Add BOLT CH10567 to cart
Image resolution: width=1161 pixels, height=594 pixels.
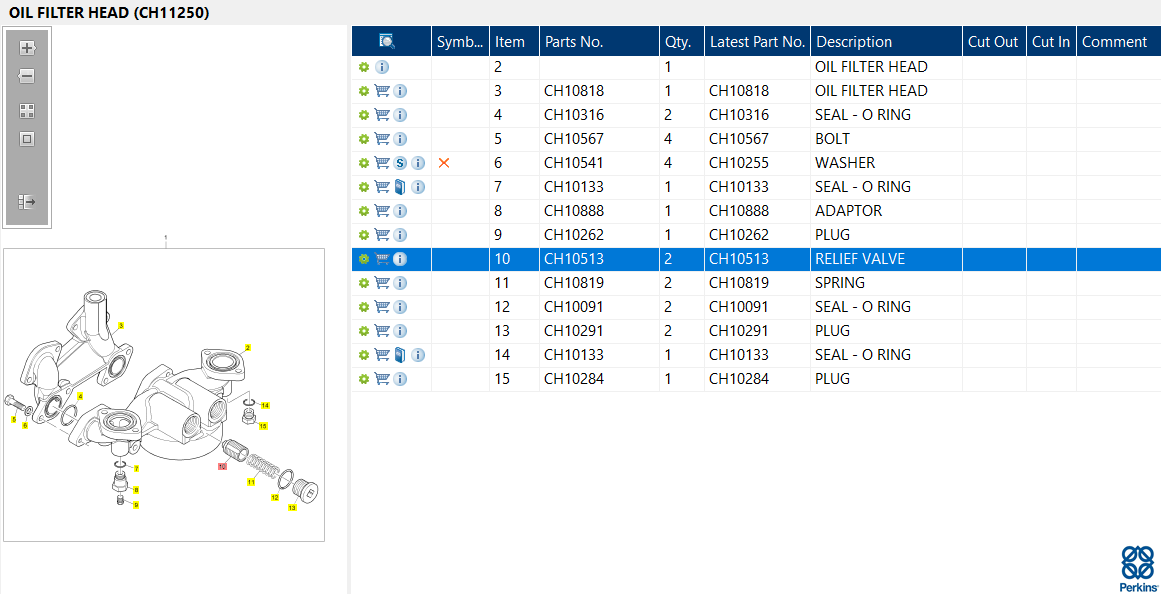coord(382,139)
